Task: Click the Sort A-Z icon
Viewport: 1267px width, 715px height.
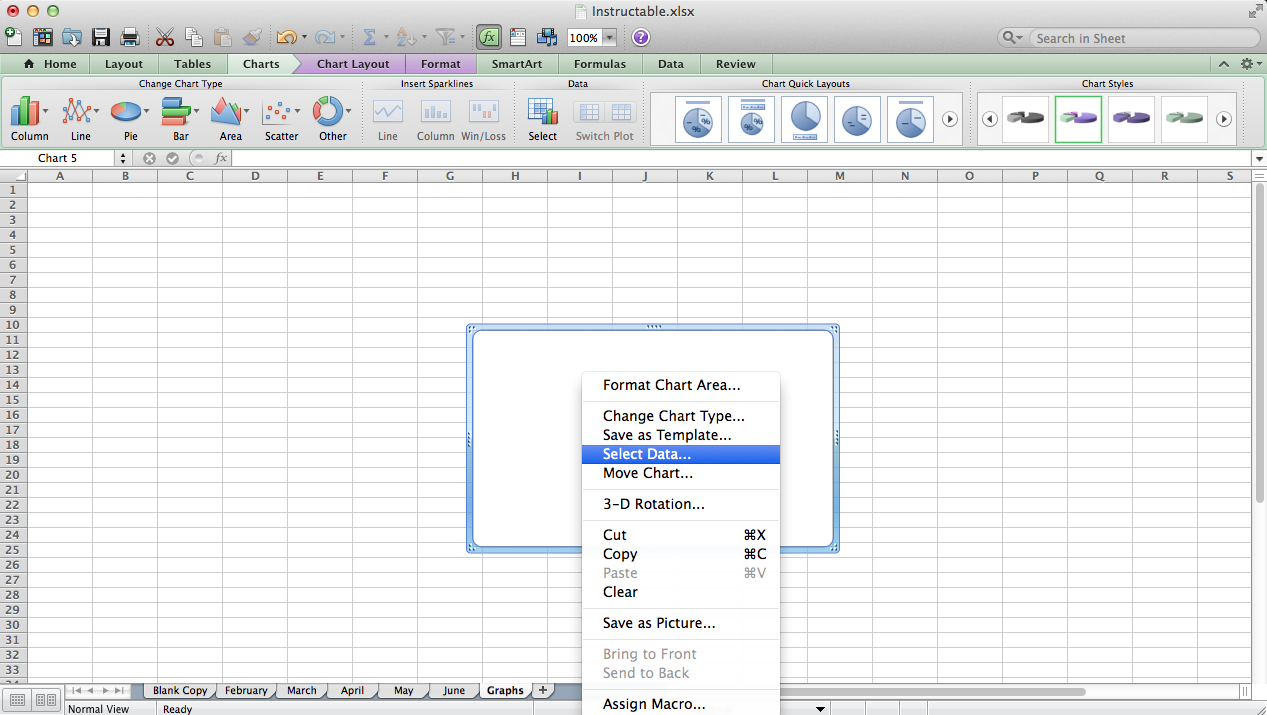Action: click(x=404, y=37)
